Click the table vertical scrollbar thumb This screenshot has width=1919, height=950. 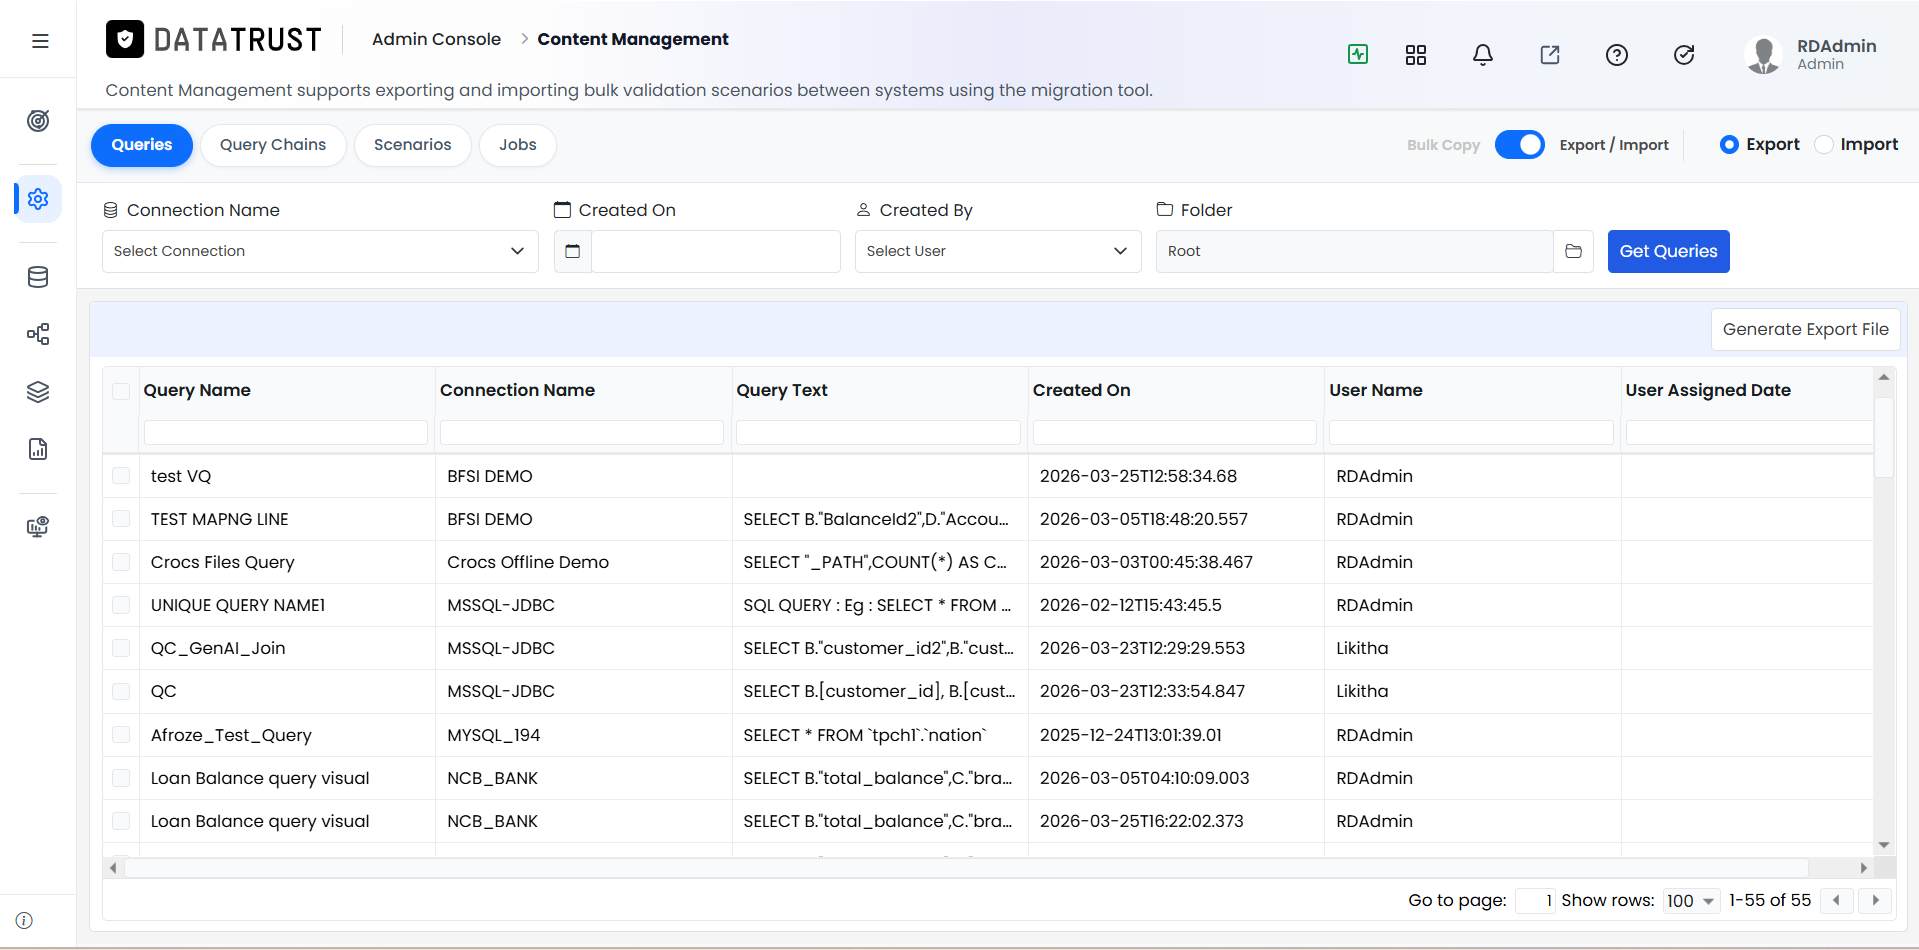click(1884, 437)
